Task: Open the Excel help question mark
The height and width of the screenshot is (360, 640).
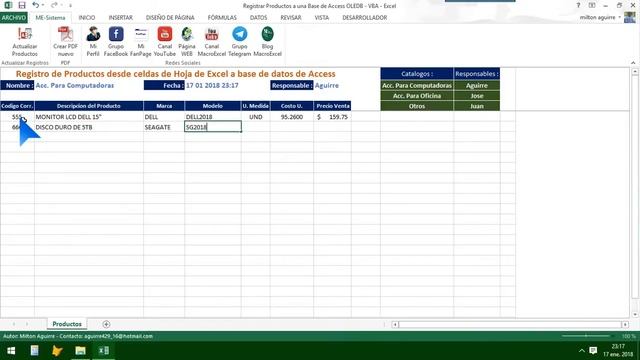Action: pos(578,5)
